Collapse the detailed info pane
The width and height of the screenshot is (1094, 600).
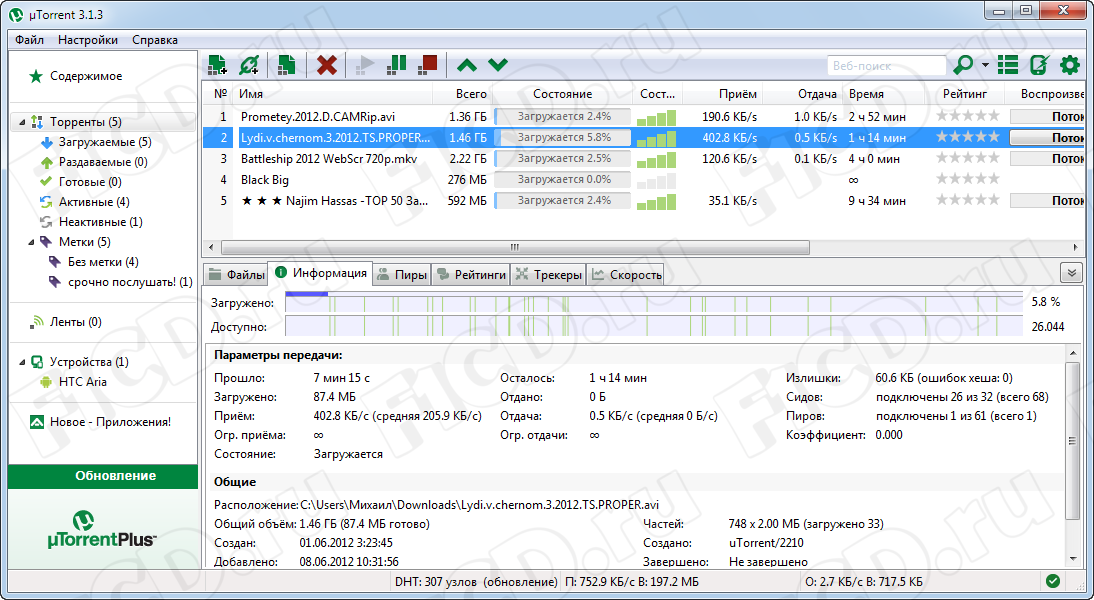point(1071,273)
